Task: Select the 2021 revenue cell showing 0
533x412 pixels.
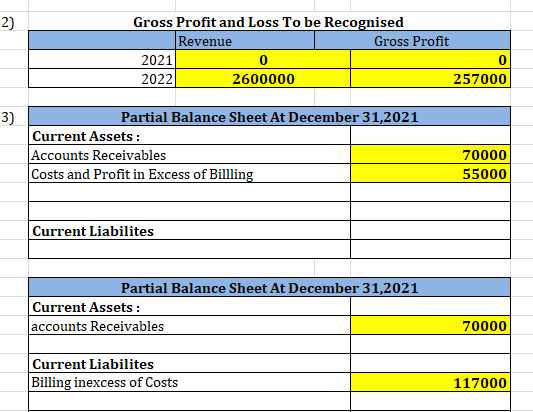Action: coord(263,60)
